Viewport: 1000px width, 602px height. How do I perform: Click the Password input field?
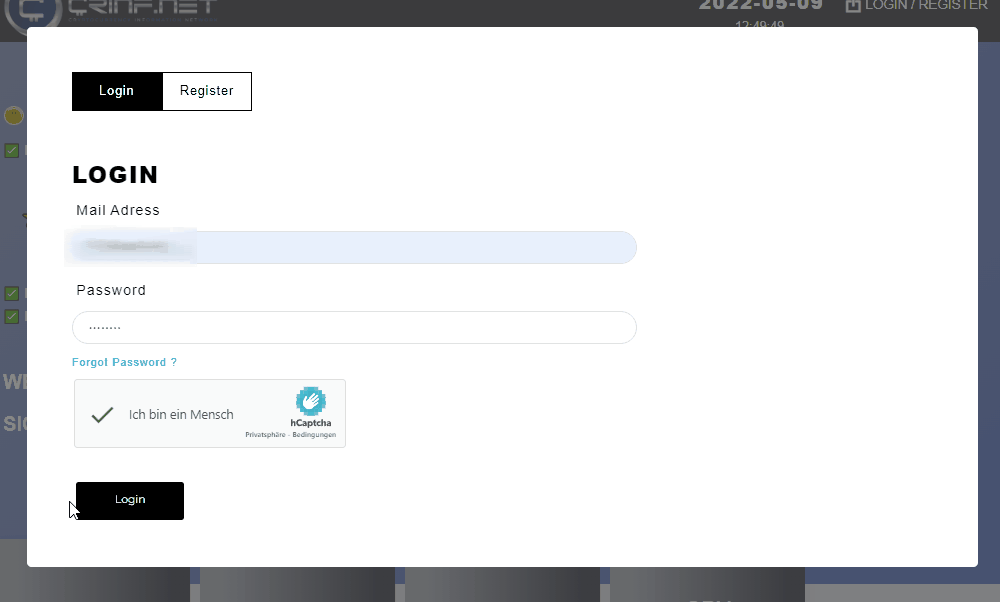[x=354, y=328]
